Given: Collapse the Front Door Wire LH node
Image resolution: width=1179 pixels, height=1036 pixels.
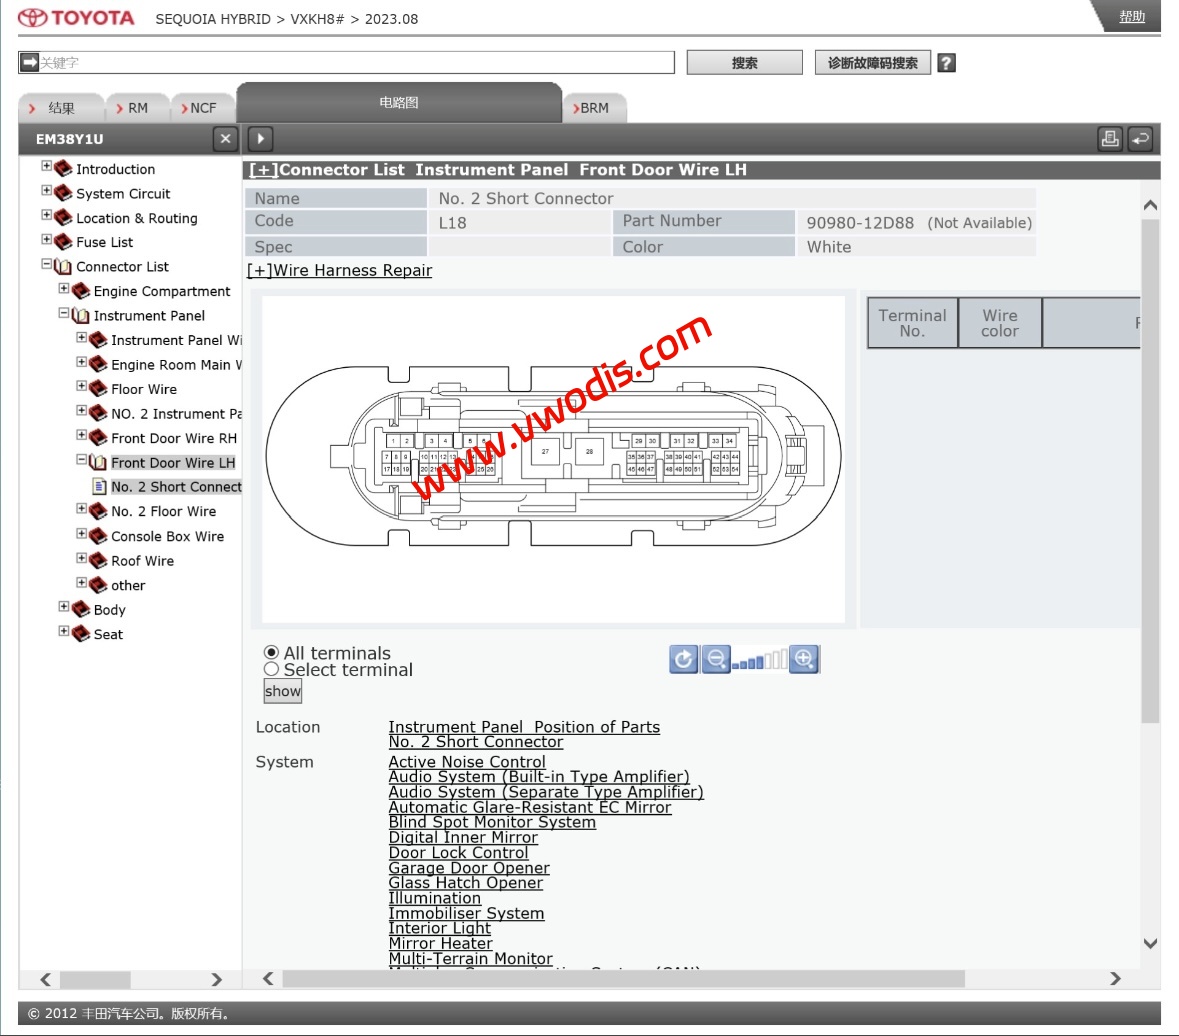Looking at the screenshot, I should pos(82,461).
